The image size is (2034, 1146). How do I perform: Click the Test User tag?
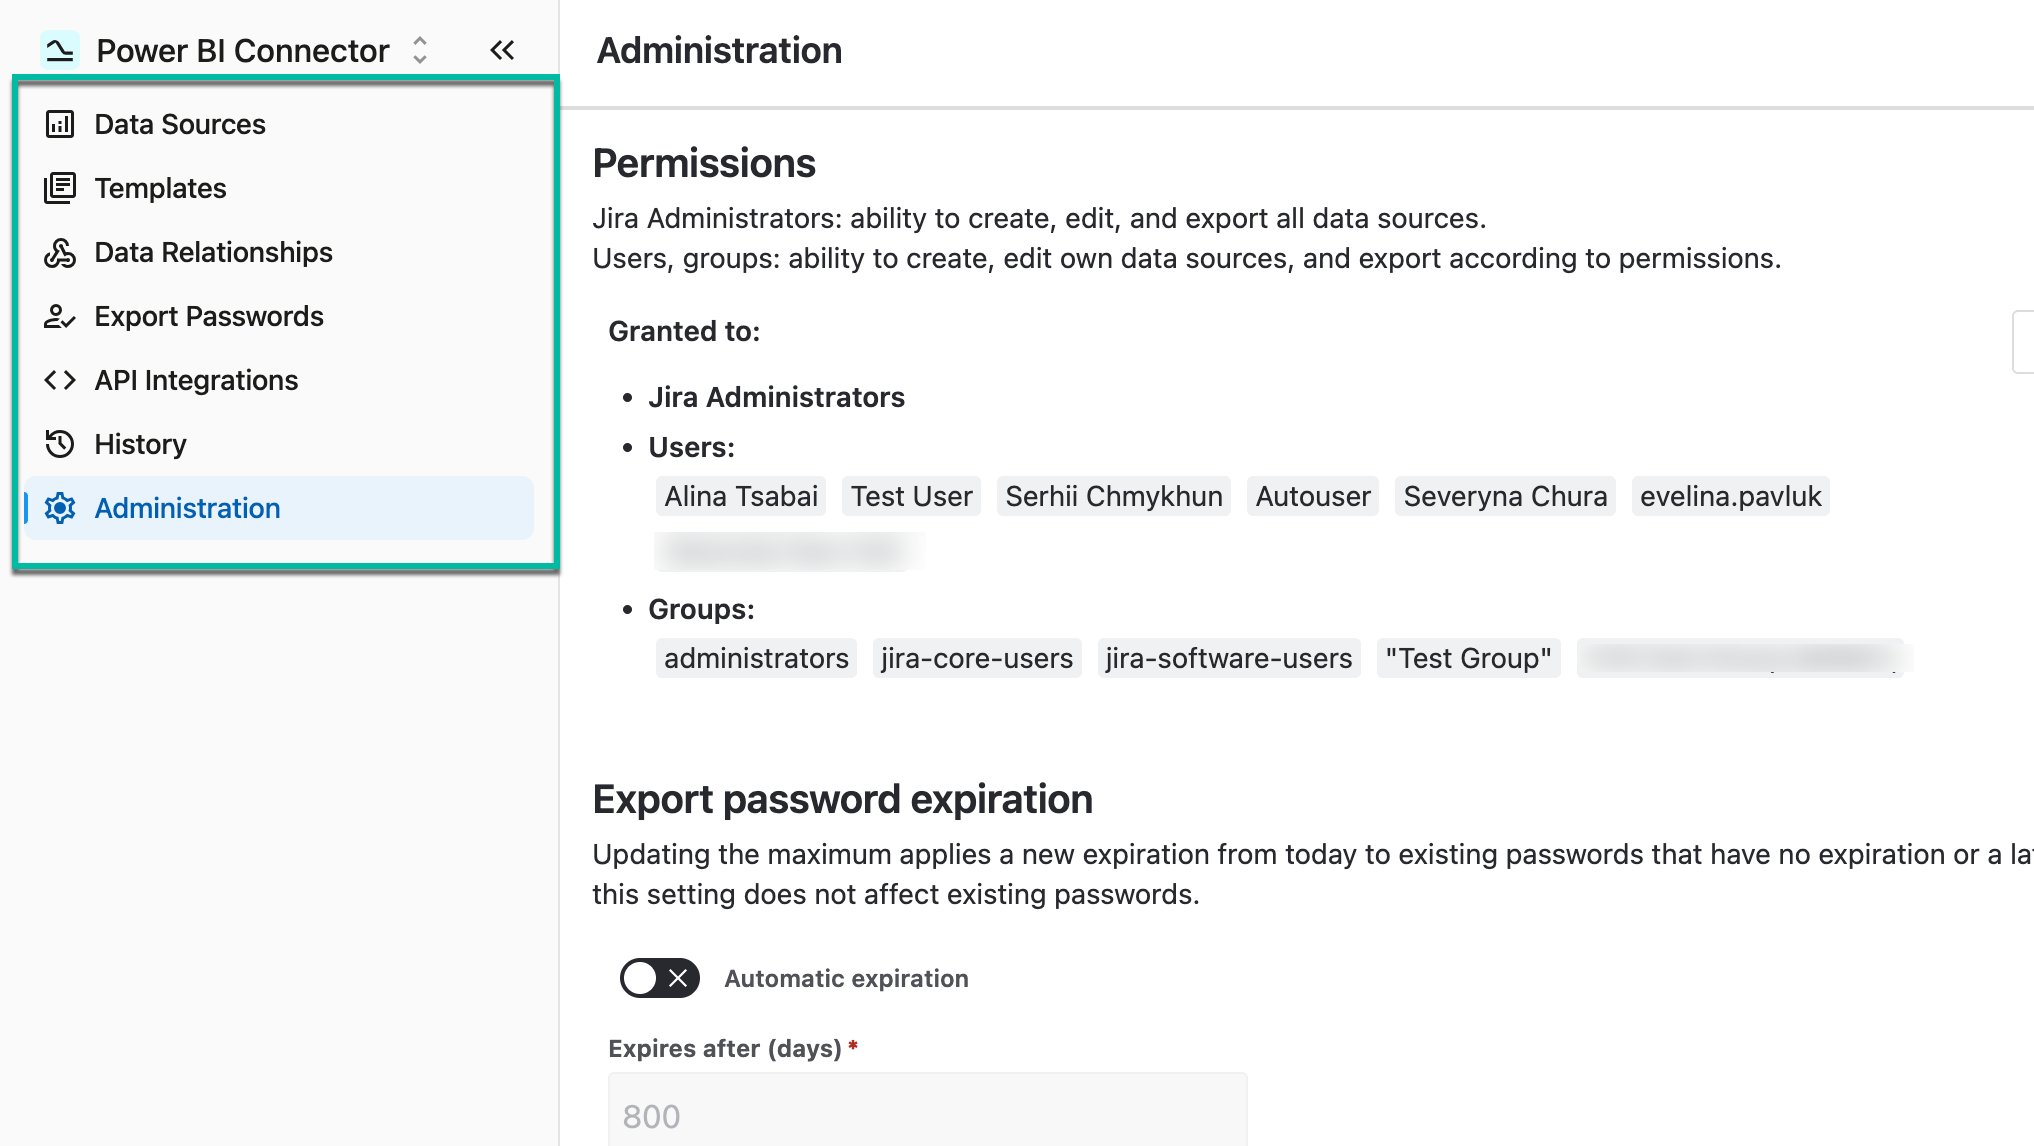point(911,496)
